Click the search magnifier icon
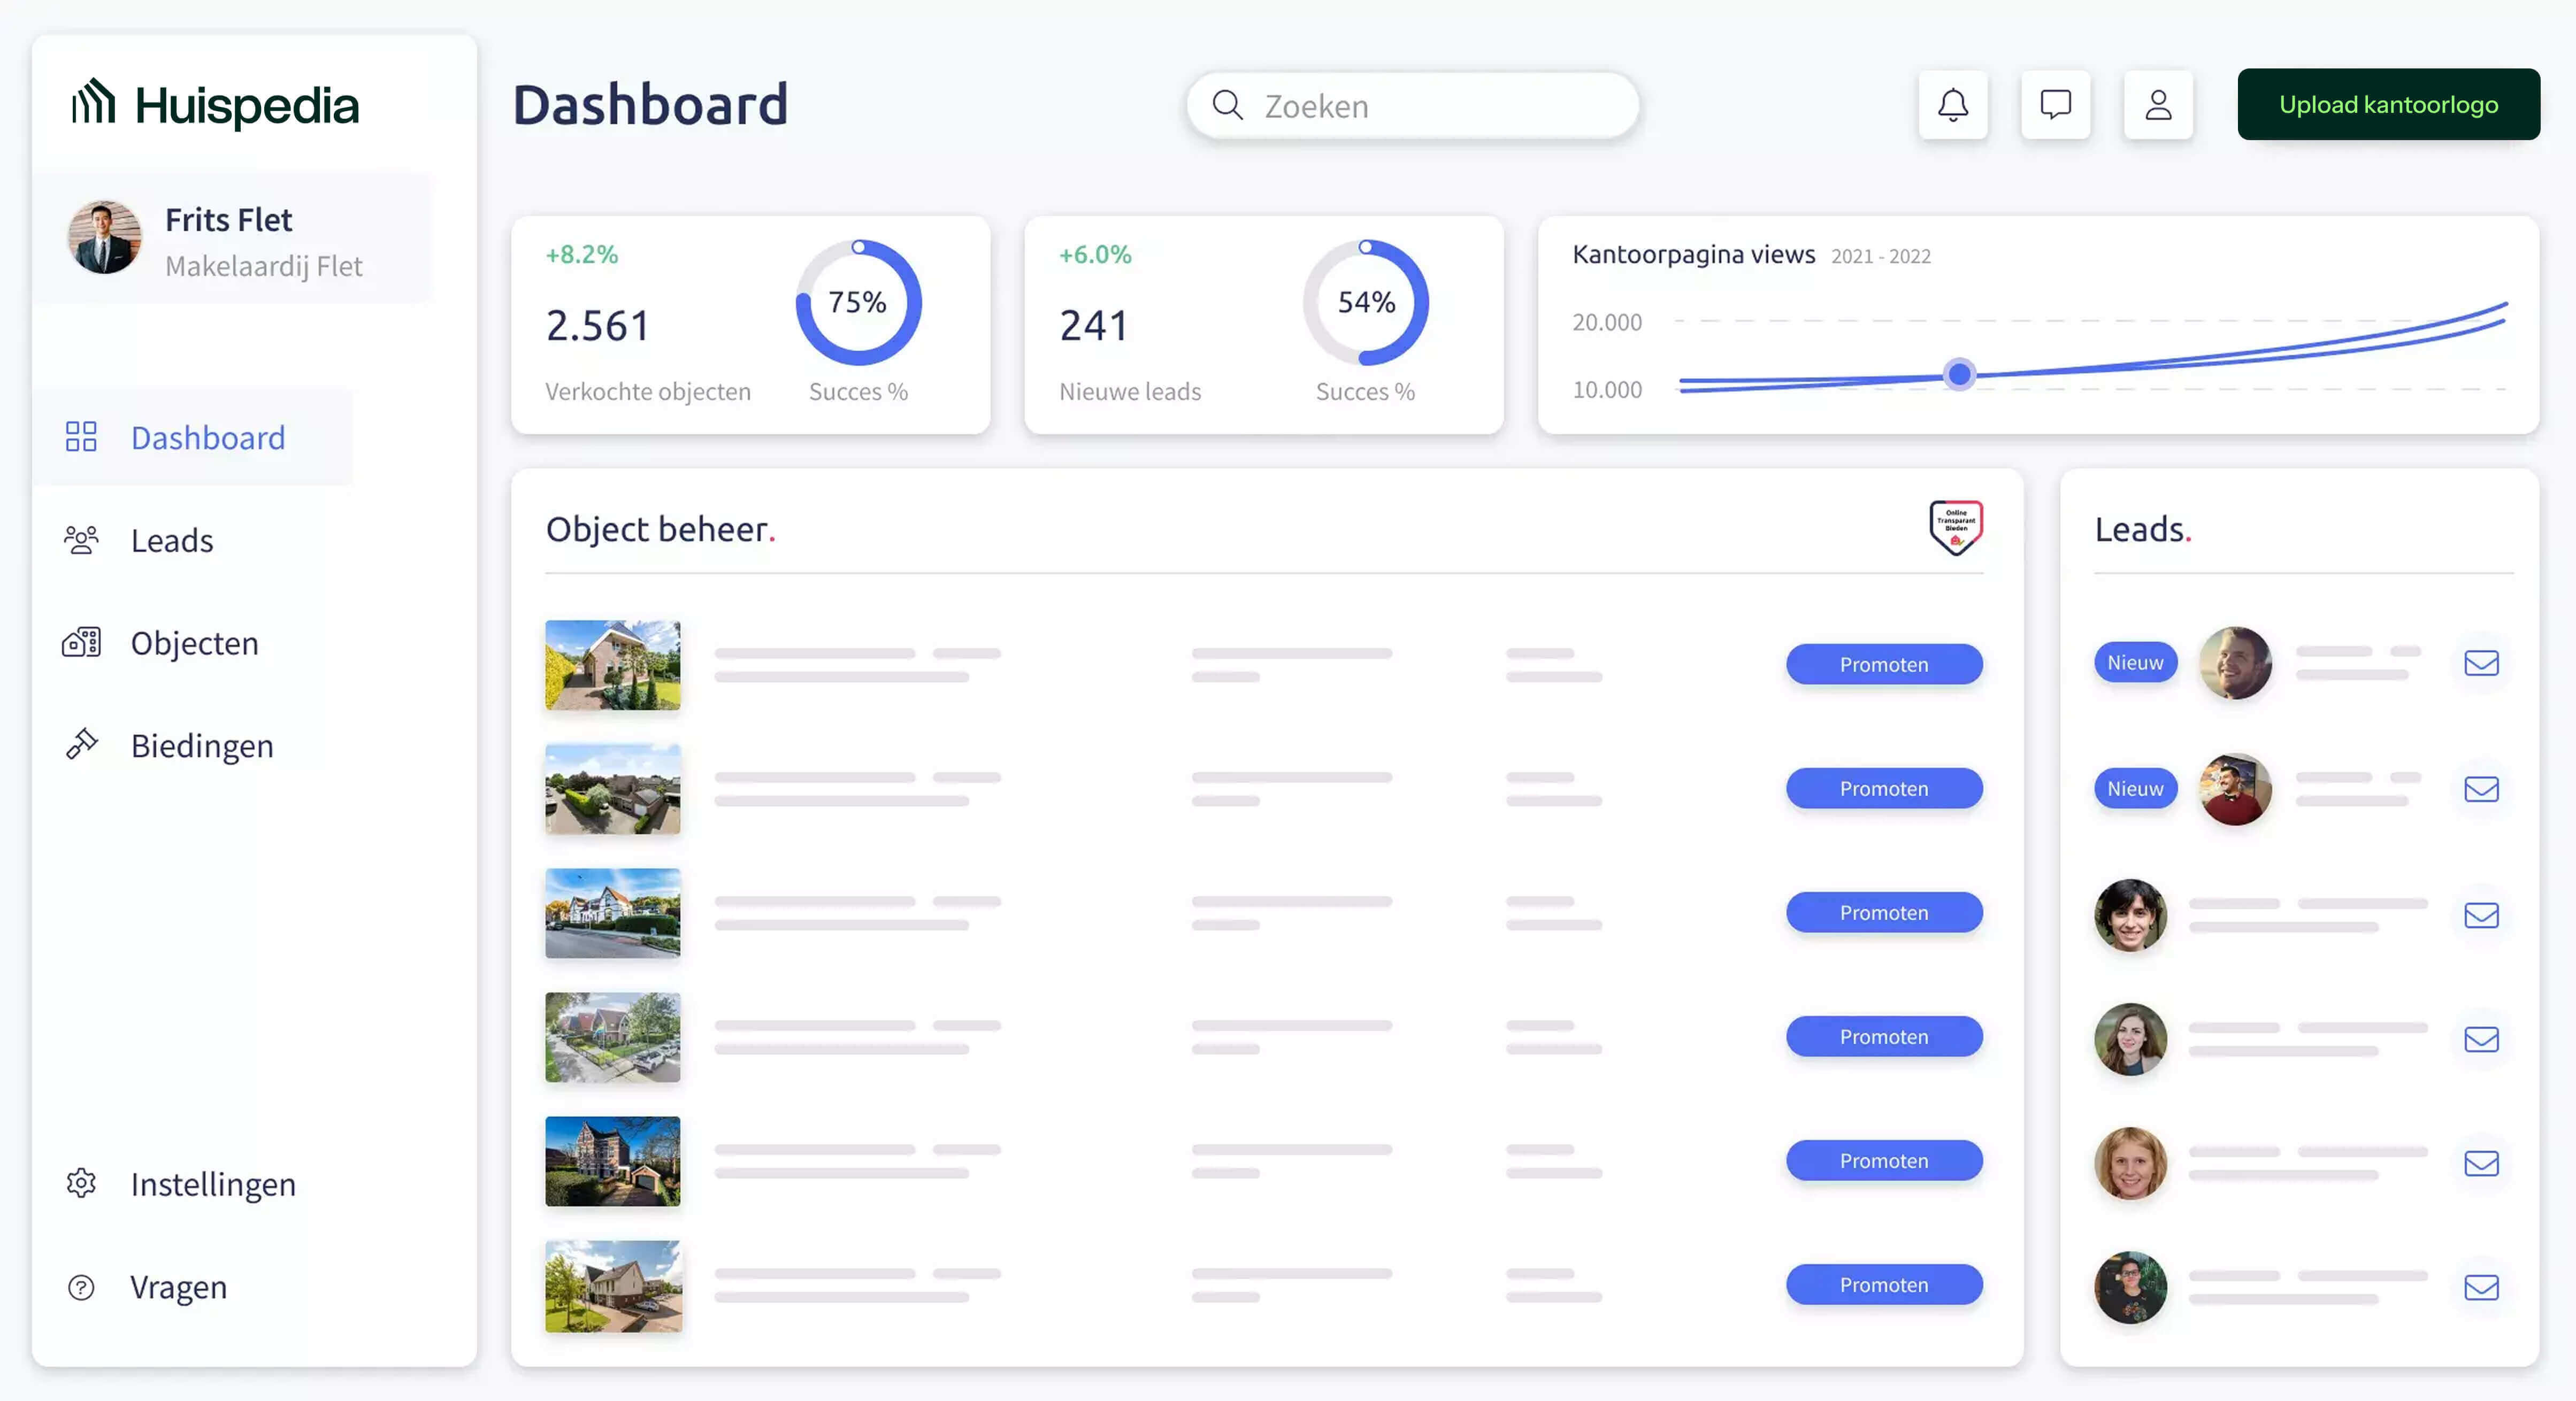Screen dimensions: 2576x1401 [x=1227, y=105]
